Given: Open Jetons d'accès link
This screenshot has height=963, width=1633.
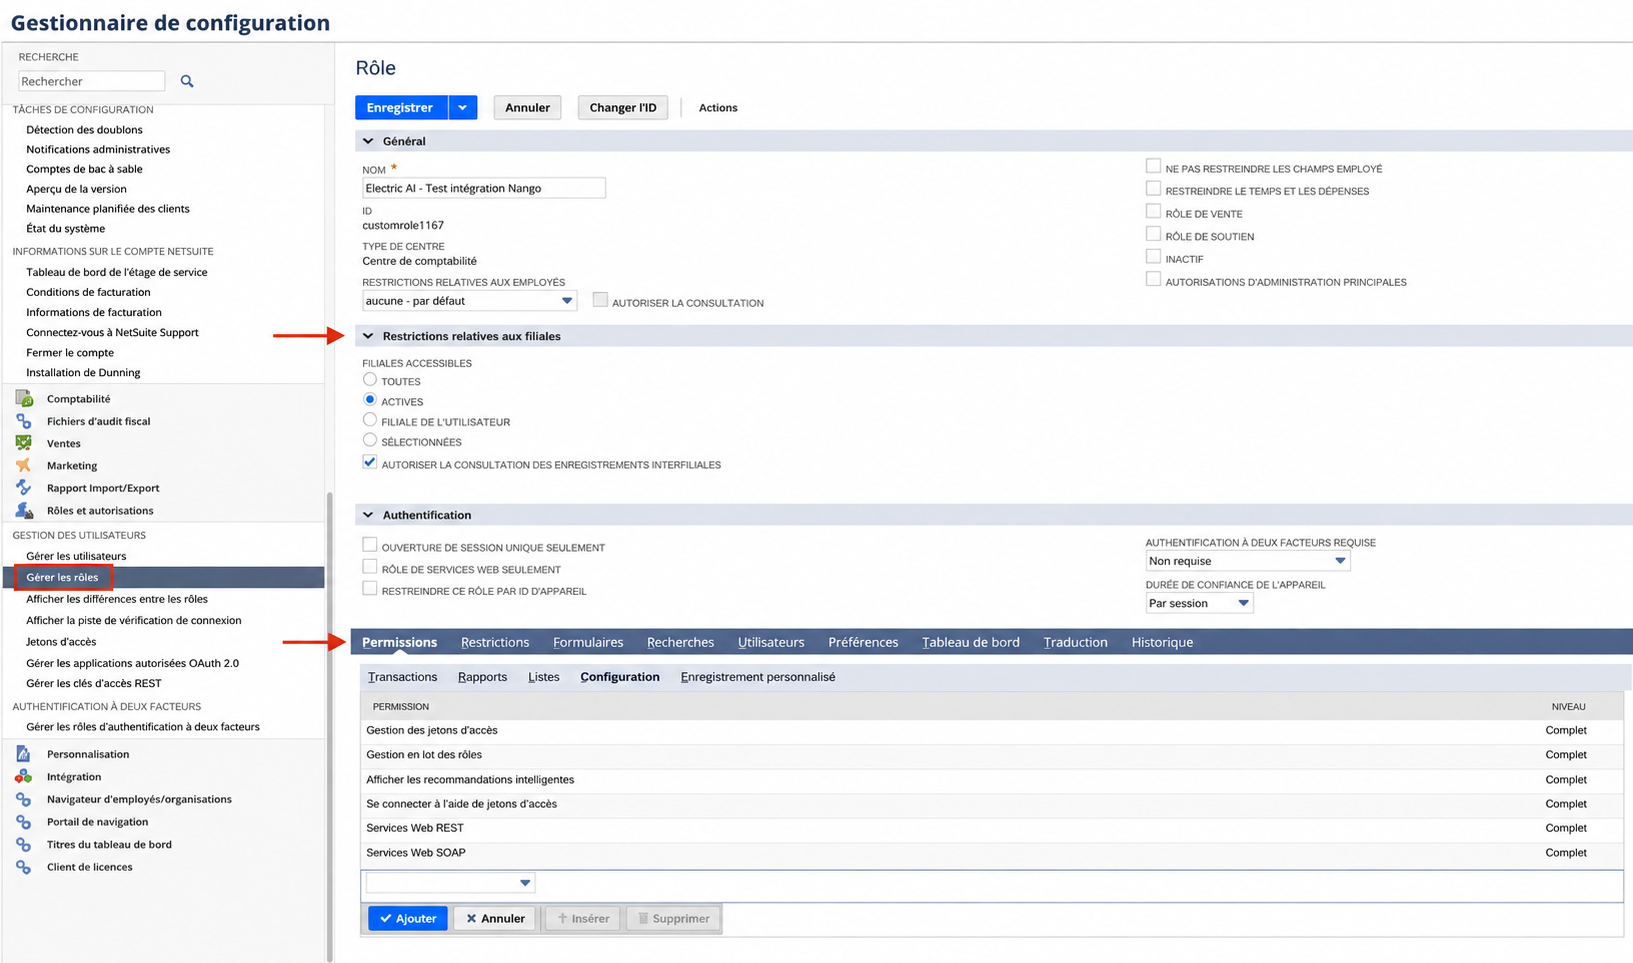Looking at the screenshot, I should (x=61, y=642).
